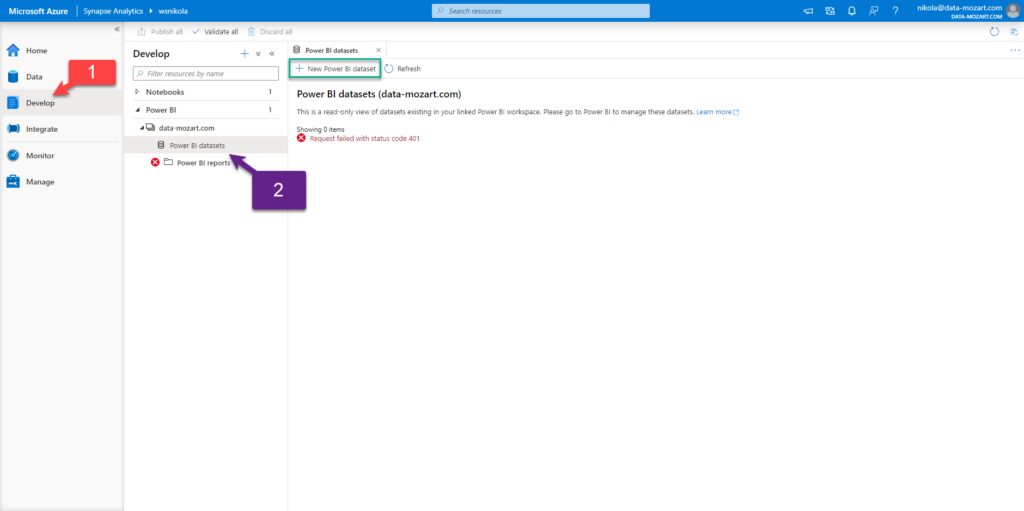Click Synapse Analytics breadcrumb
Viewport: 1024px width, 511px height.
point(113,11)
